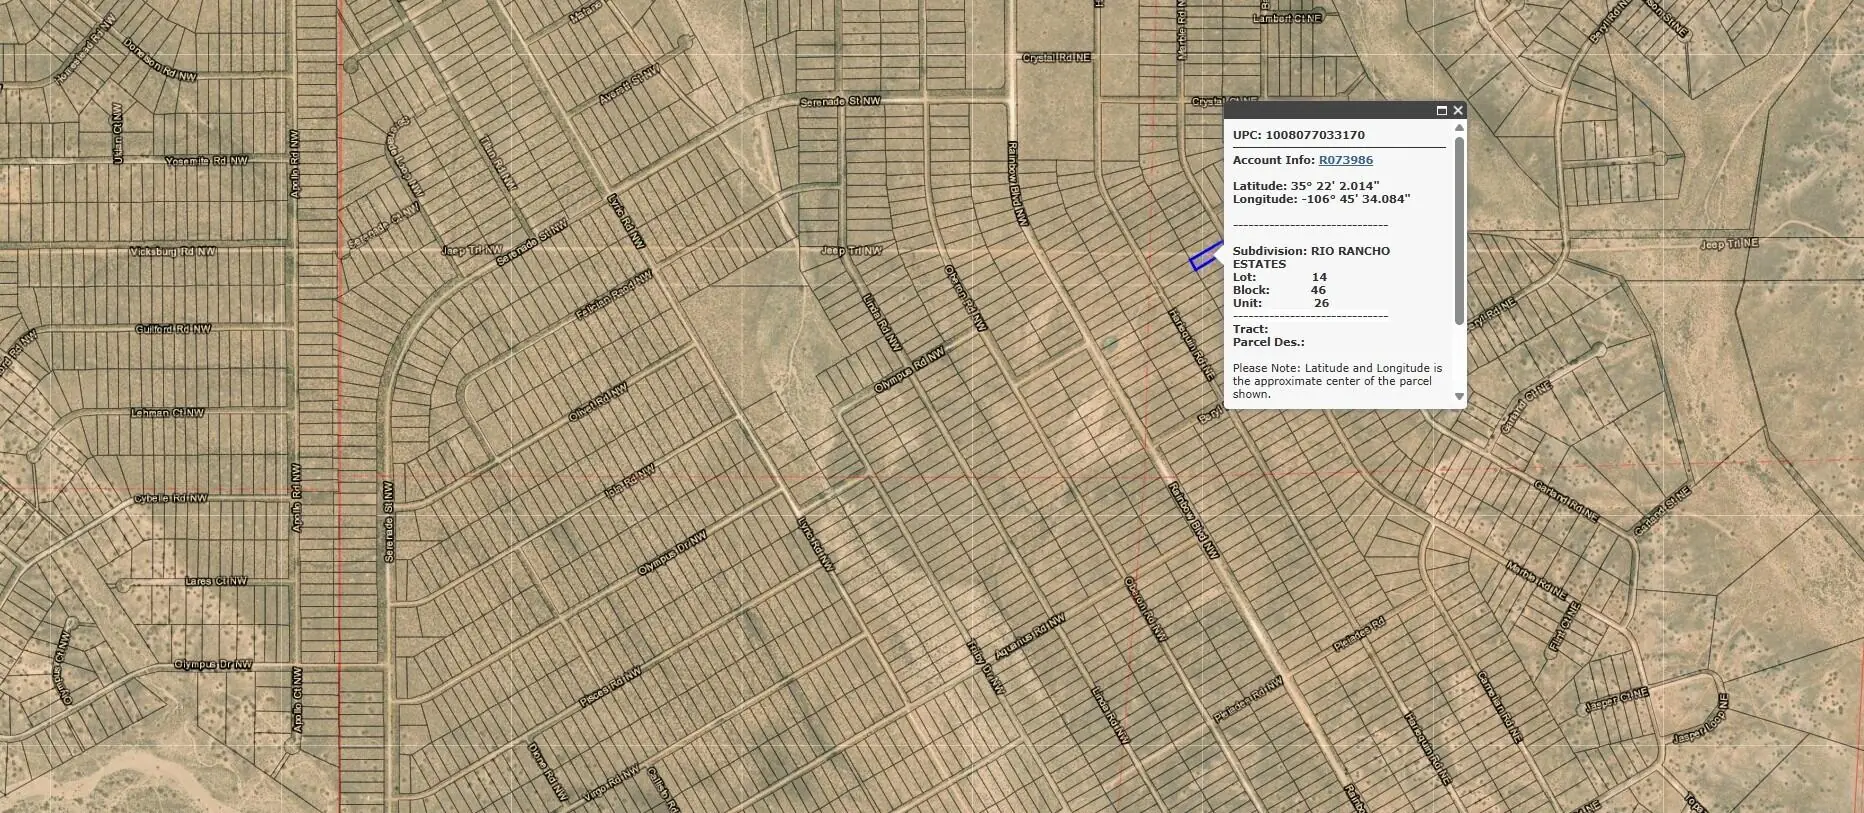
Task: Open account link R073986
Action: coord(1345,160)
